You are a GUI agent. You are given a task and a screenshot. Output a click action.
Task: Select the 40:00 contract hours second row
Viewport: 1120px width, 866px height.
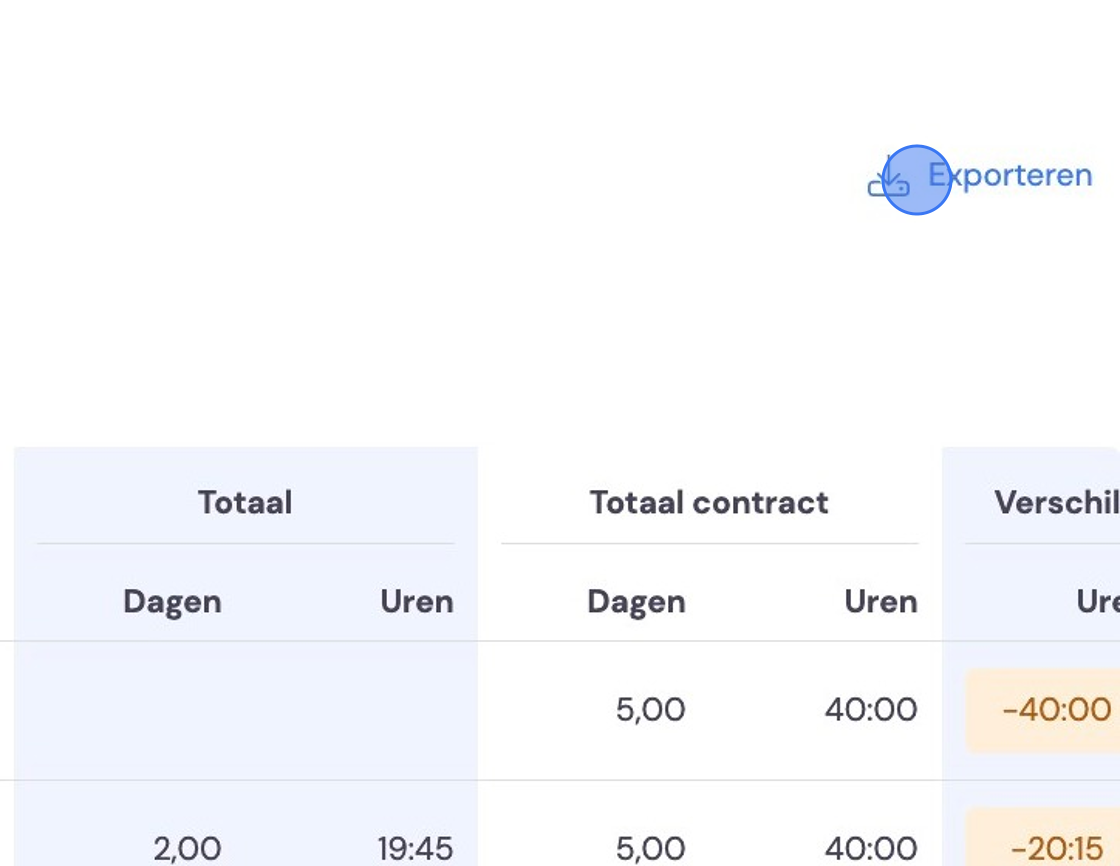[x=871, y=848]
